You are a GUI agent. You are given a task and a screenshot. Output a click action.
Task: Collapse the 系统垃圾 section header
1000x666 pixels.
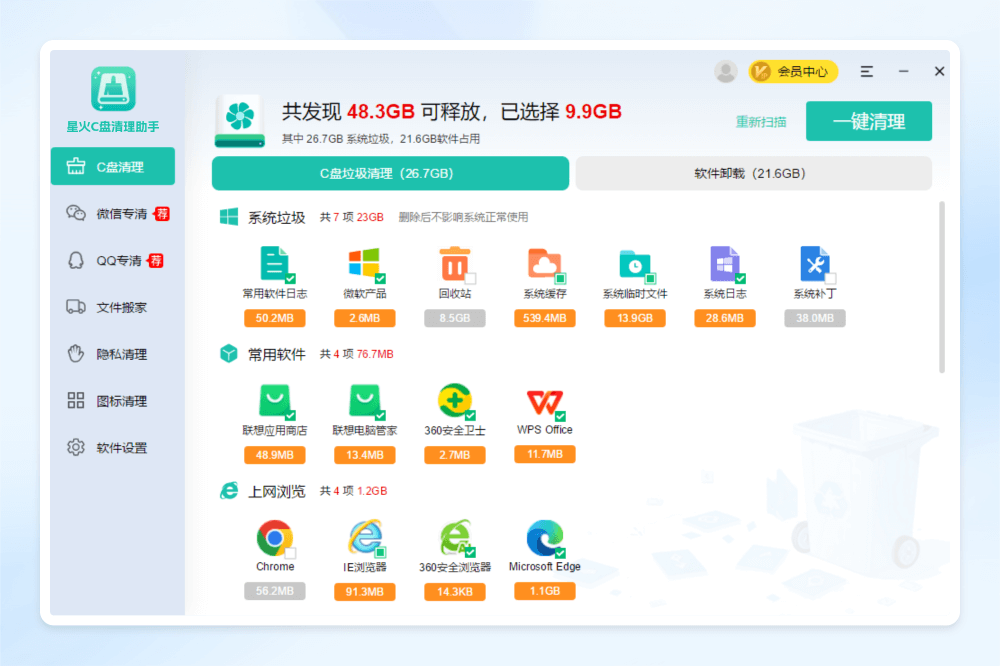pyautogui.click(x=276, y=217)
